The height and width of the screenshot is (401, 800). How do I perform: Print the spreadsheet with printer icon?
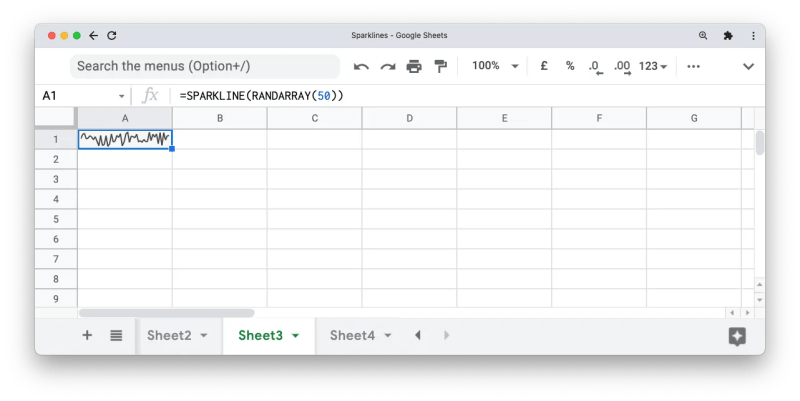point(414,66)
